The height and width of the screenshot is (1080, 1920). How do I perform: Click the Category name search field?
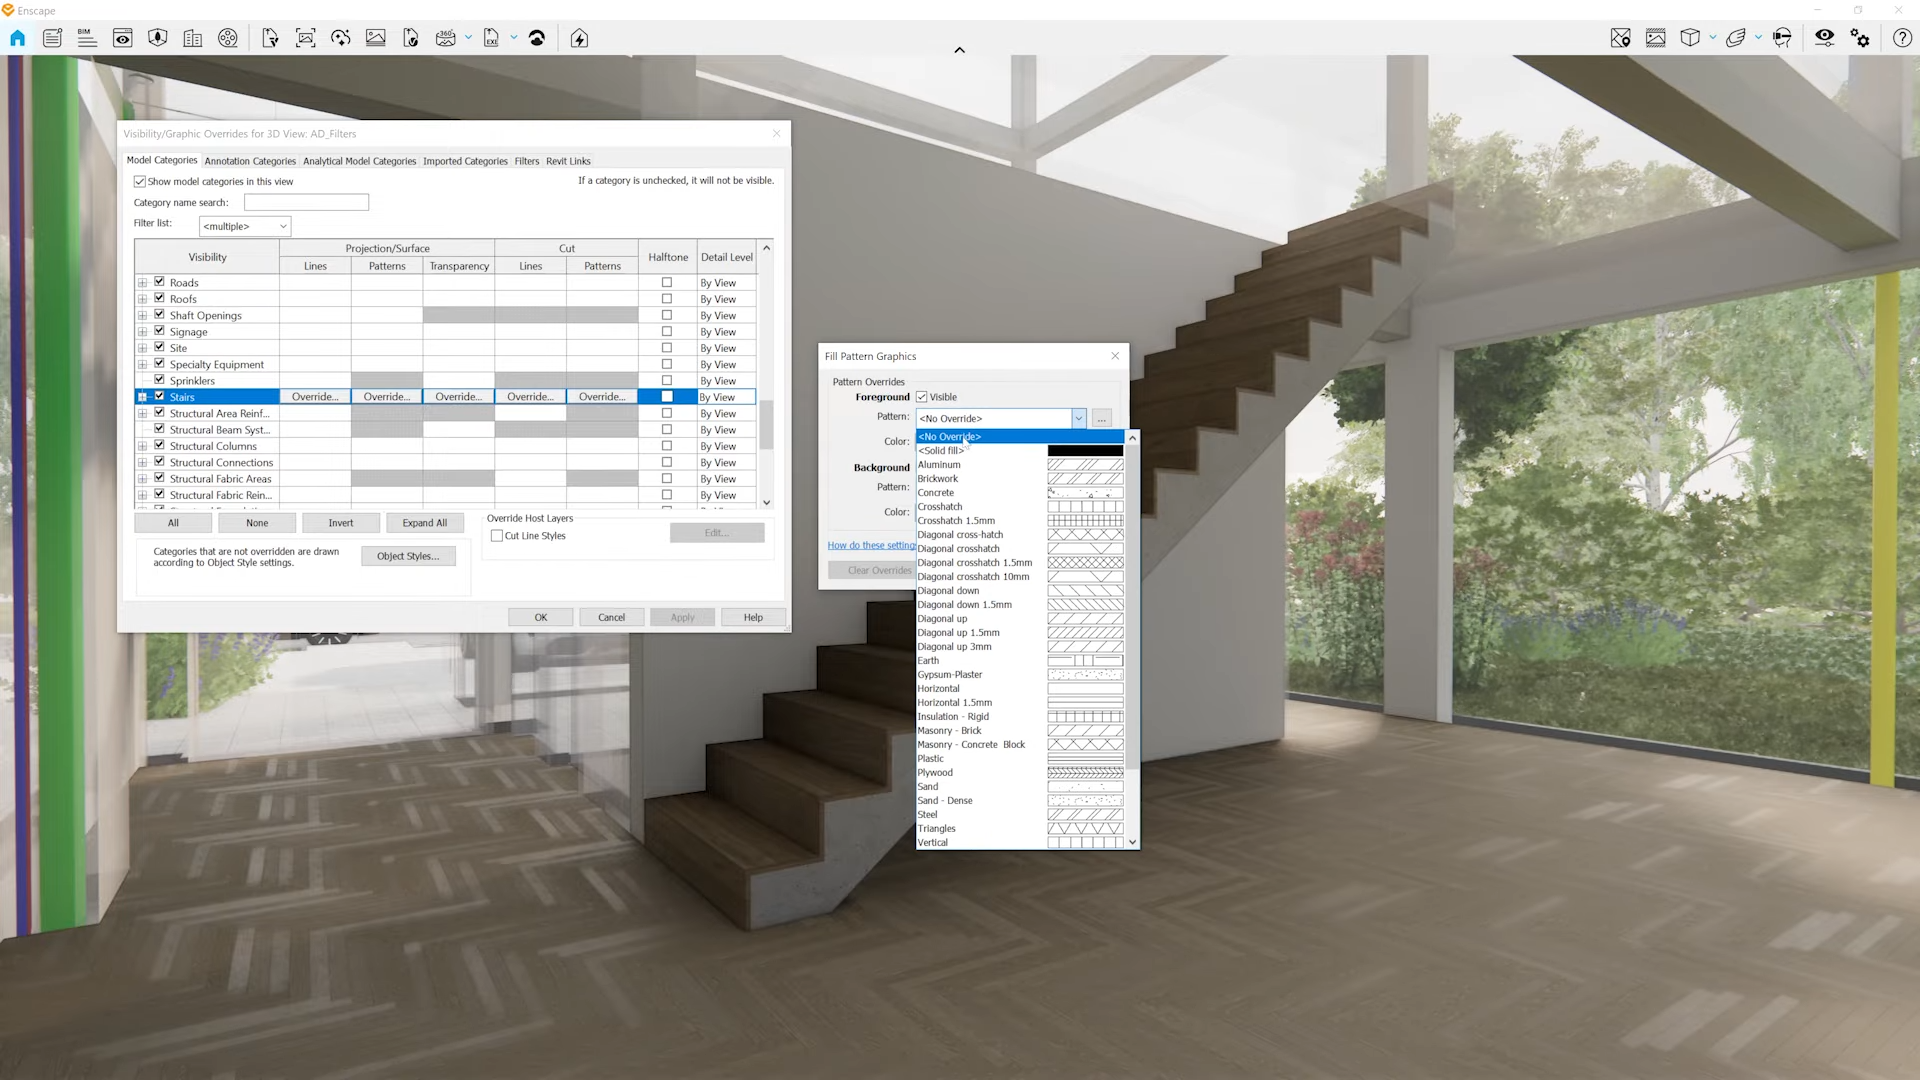coord(306,203)
